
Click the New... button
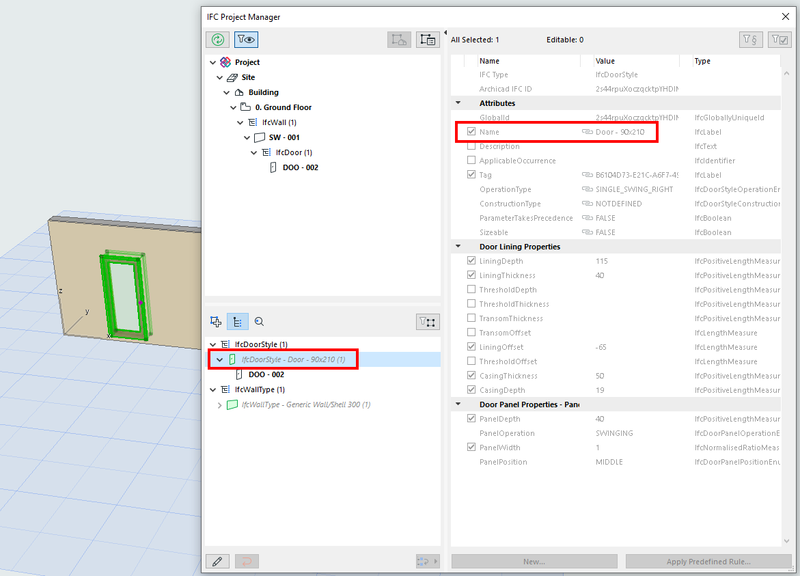pyautogui.click(x=534, y=561)
